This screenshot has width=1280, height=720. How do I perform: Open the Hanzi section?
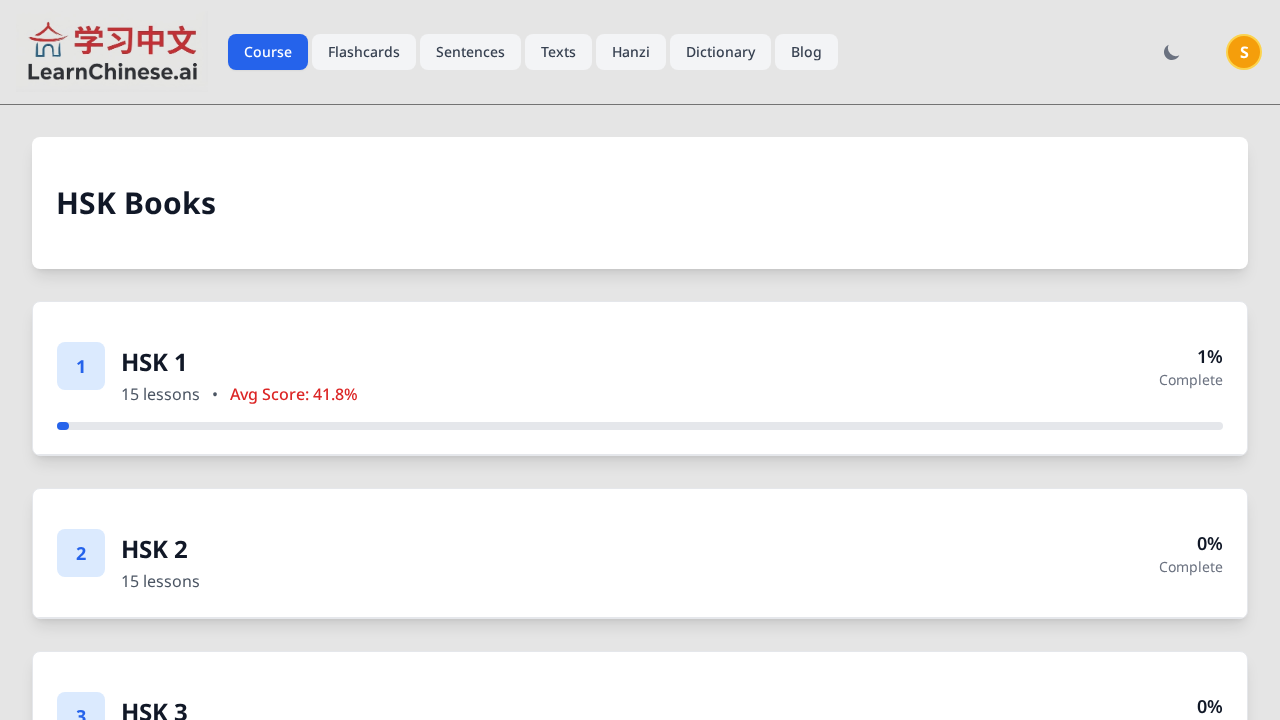631,52
